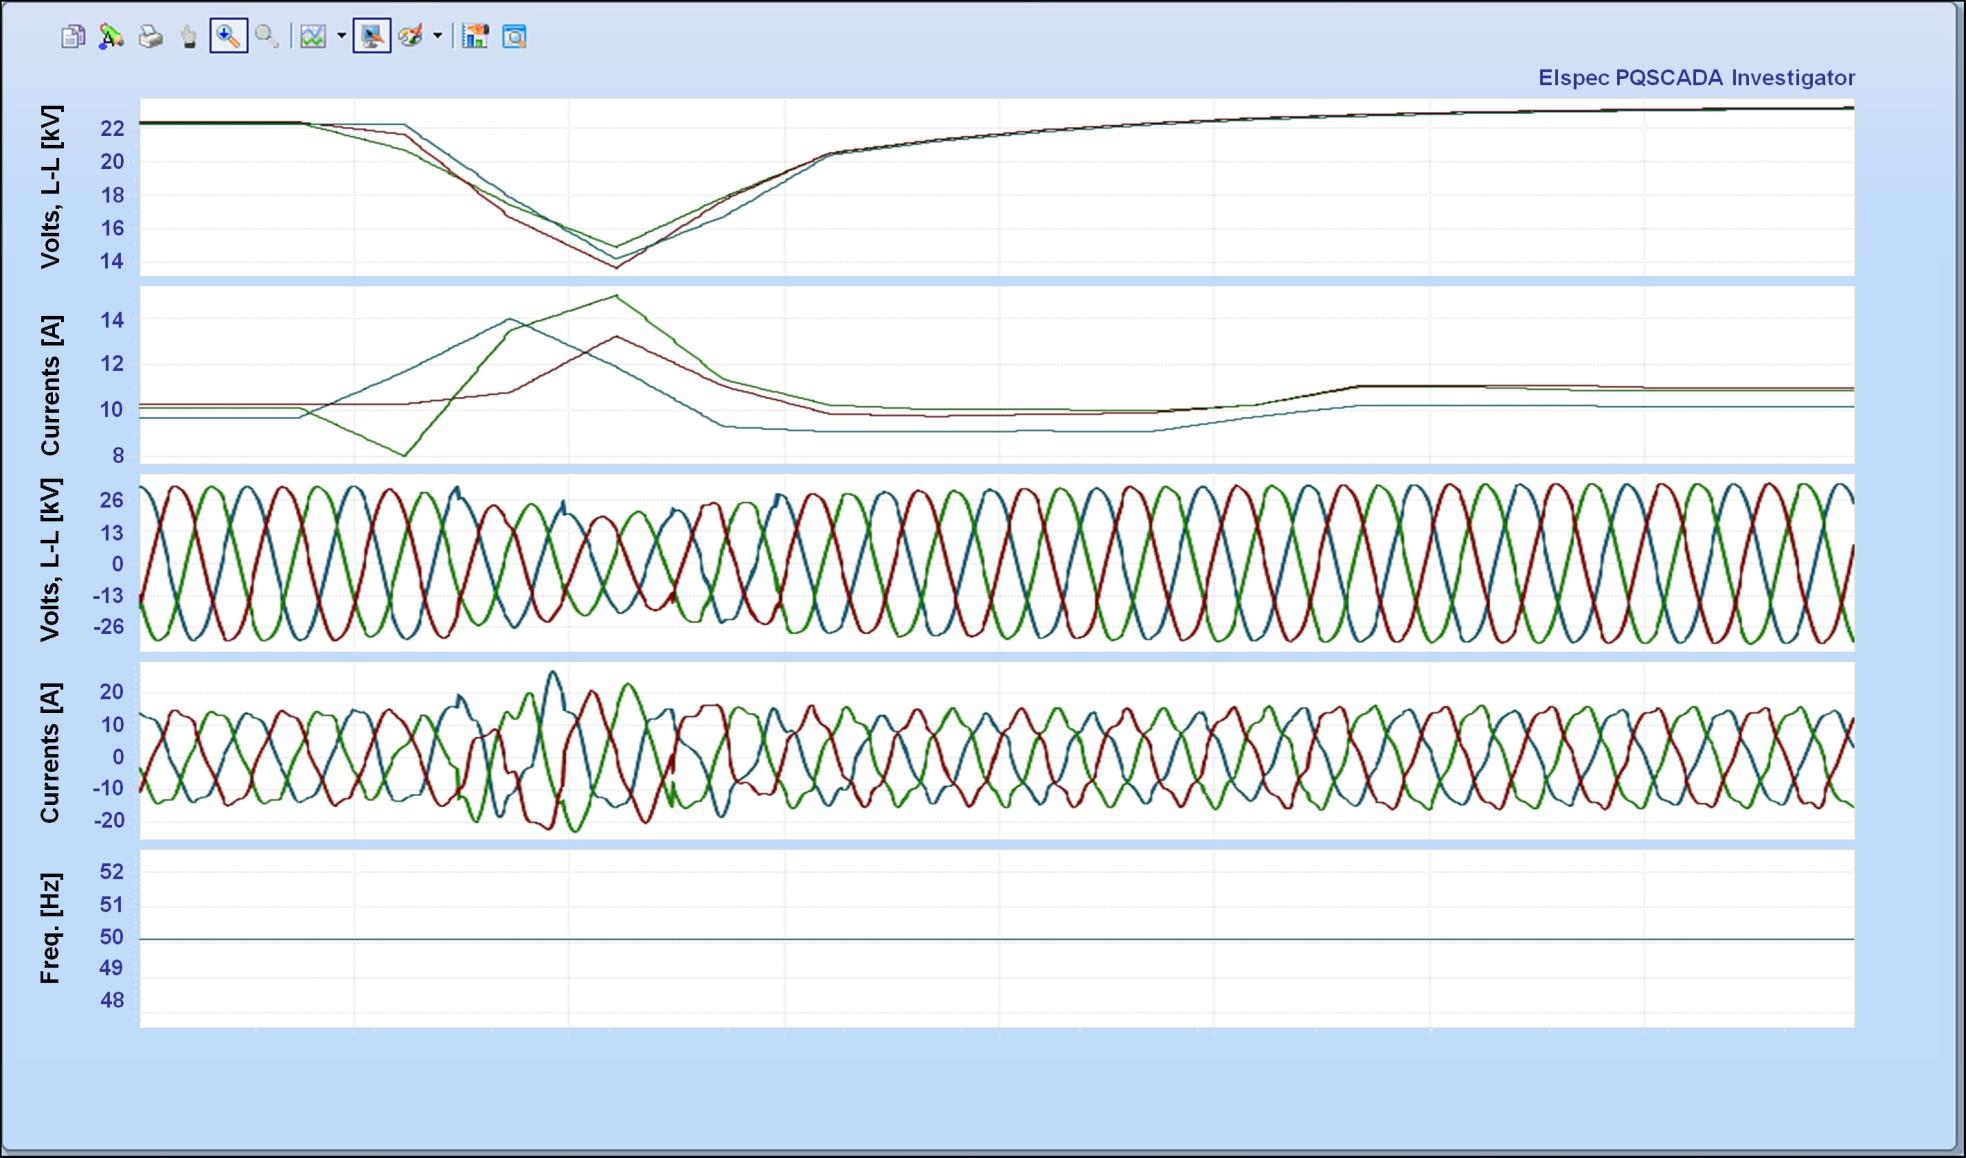
Task: Click the greyed zoom-out magnifier icon
Action: (x=266, y=38)
